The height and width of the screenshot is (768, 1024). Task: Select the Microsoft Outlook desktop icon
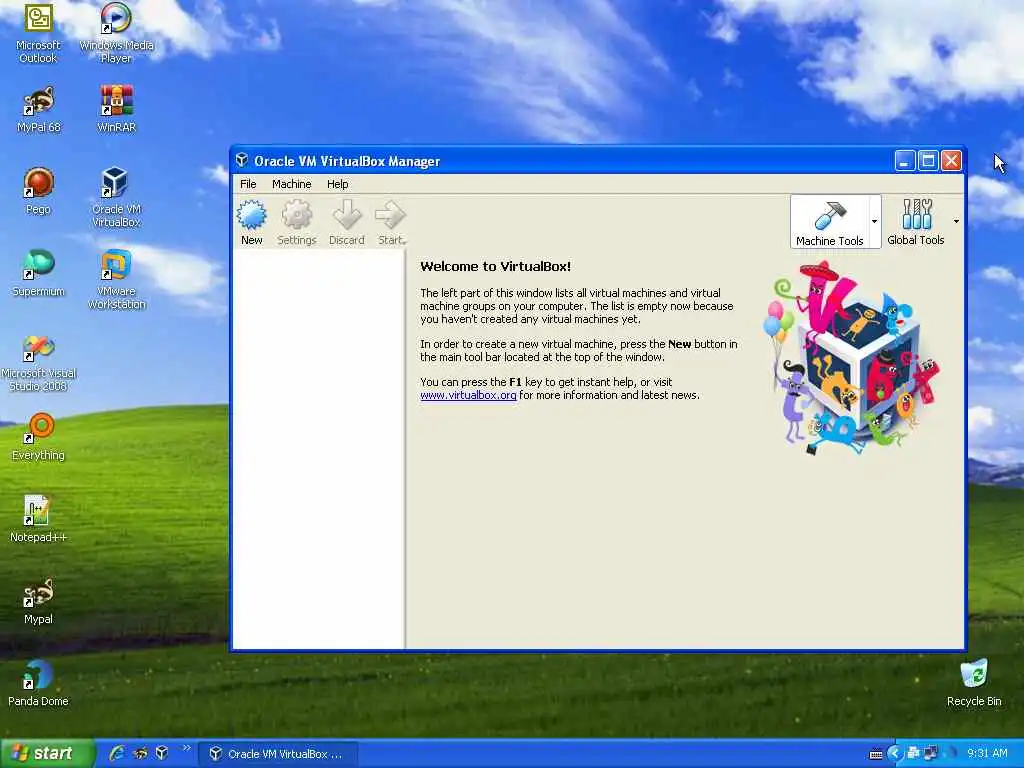point(38,34)
